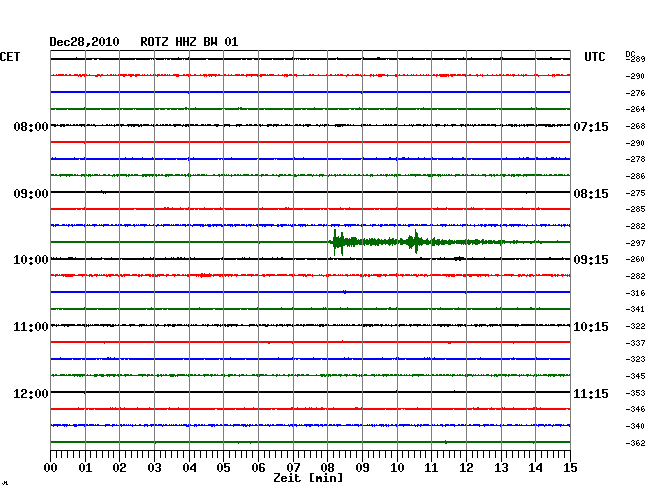Screen dimensions: 650x494
Task: Pick the DC offset value '-322'
Action: (635, 327)
